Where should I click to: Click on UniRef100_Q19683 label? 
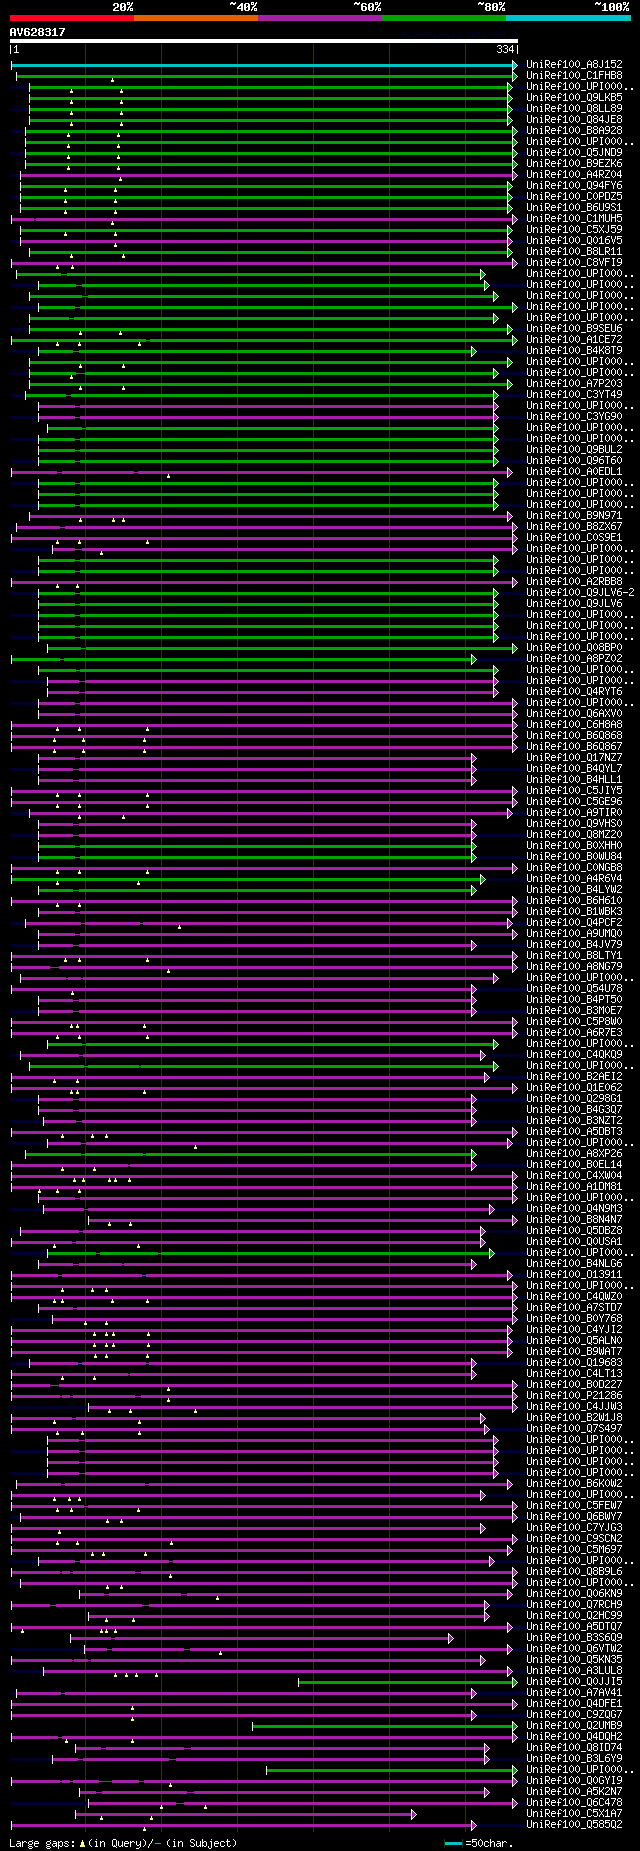tap(574, 1362)
